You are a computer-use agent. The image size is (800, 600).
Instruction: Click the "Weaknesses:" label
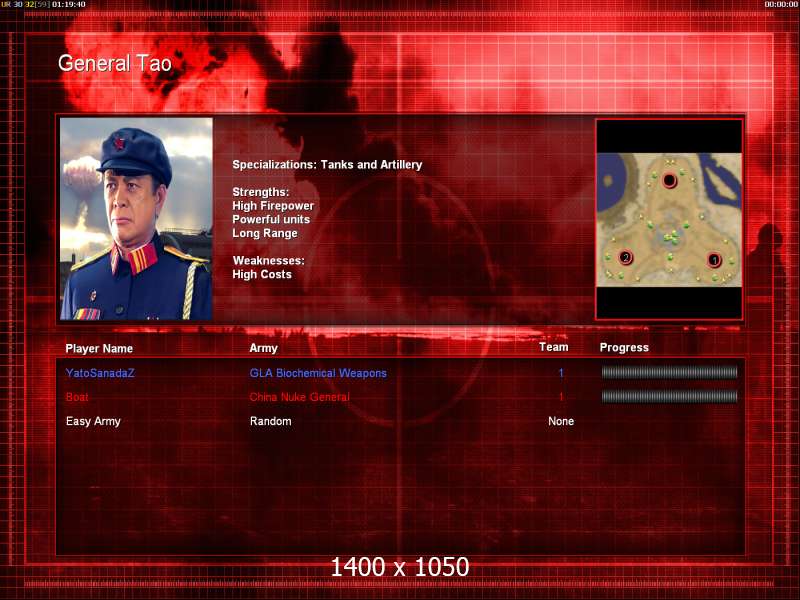pos(268,260)
